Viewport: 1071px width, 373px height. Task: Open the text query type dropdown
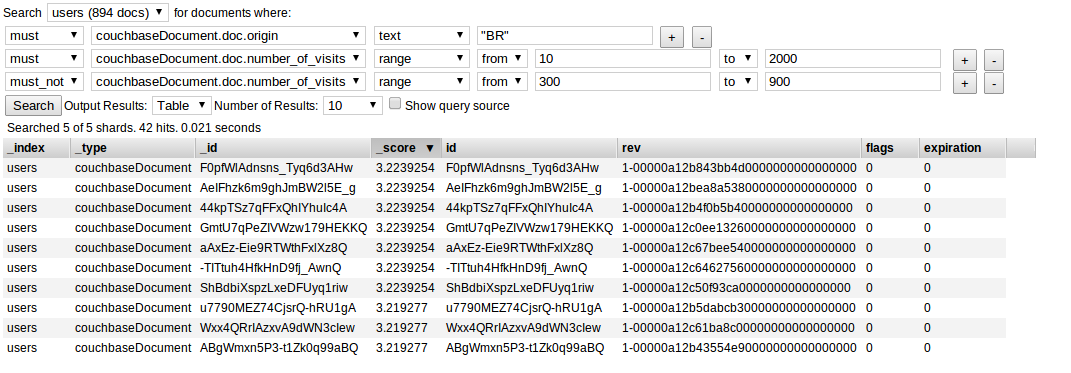[x=420, y=36]
